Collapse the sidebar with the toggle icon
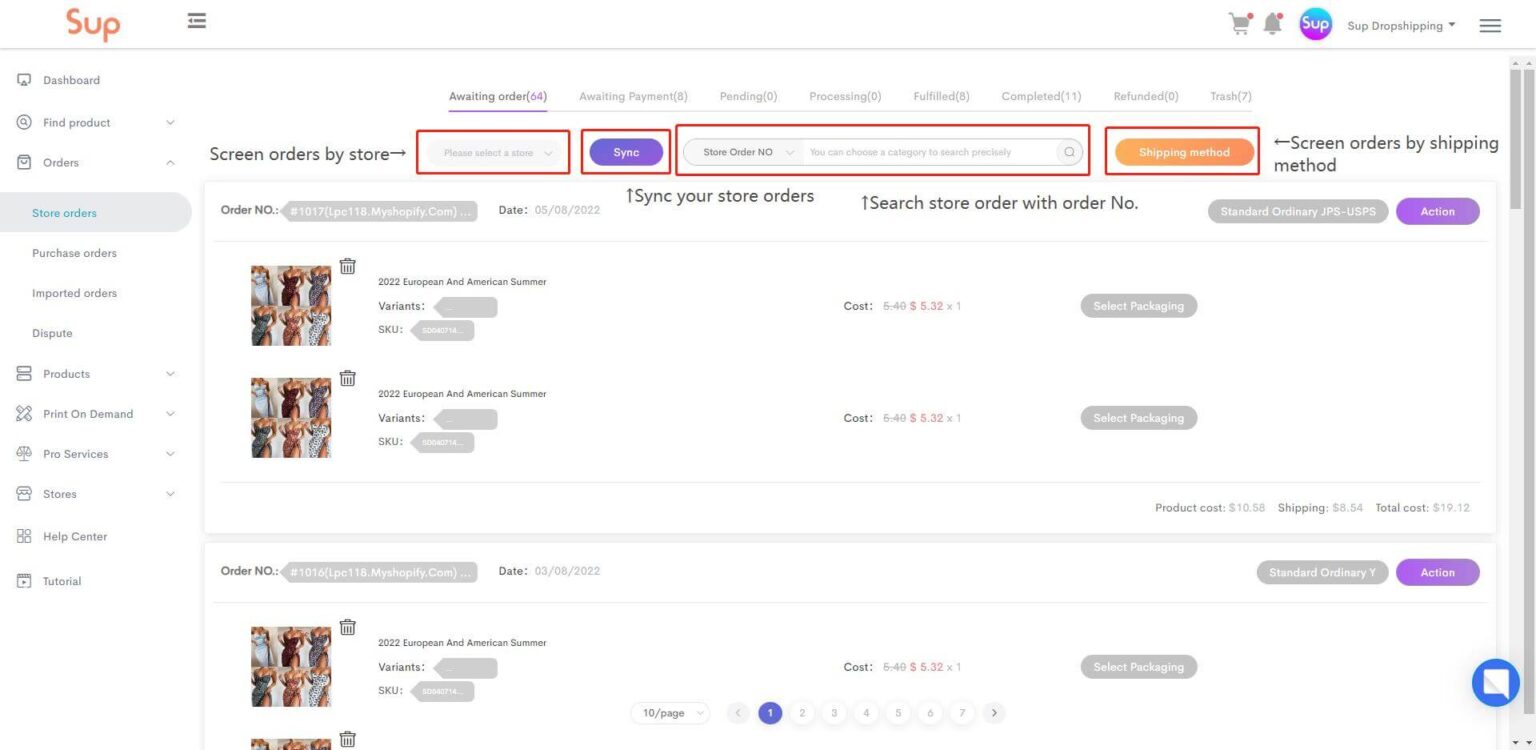 tap(196, 20)
